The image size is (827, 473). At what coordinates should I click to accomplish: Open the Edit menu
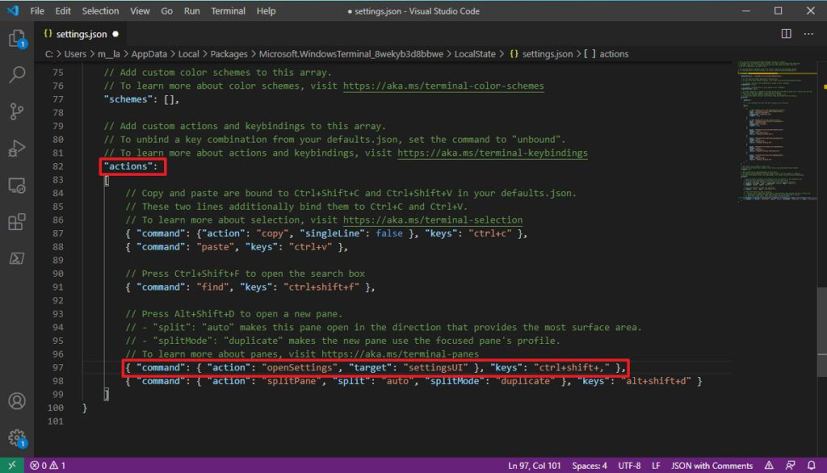62,11
